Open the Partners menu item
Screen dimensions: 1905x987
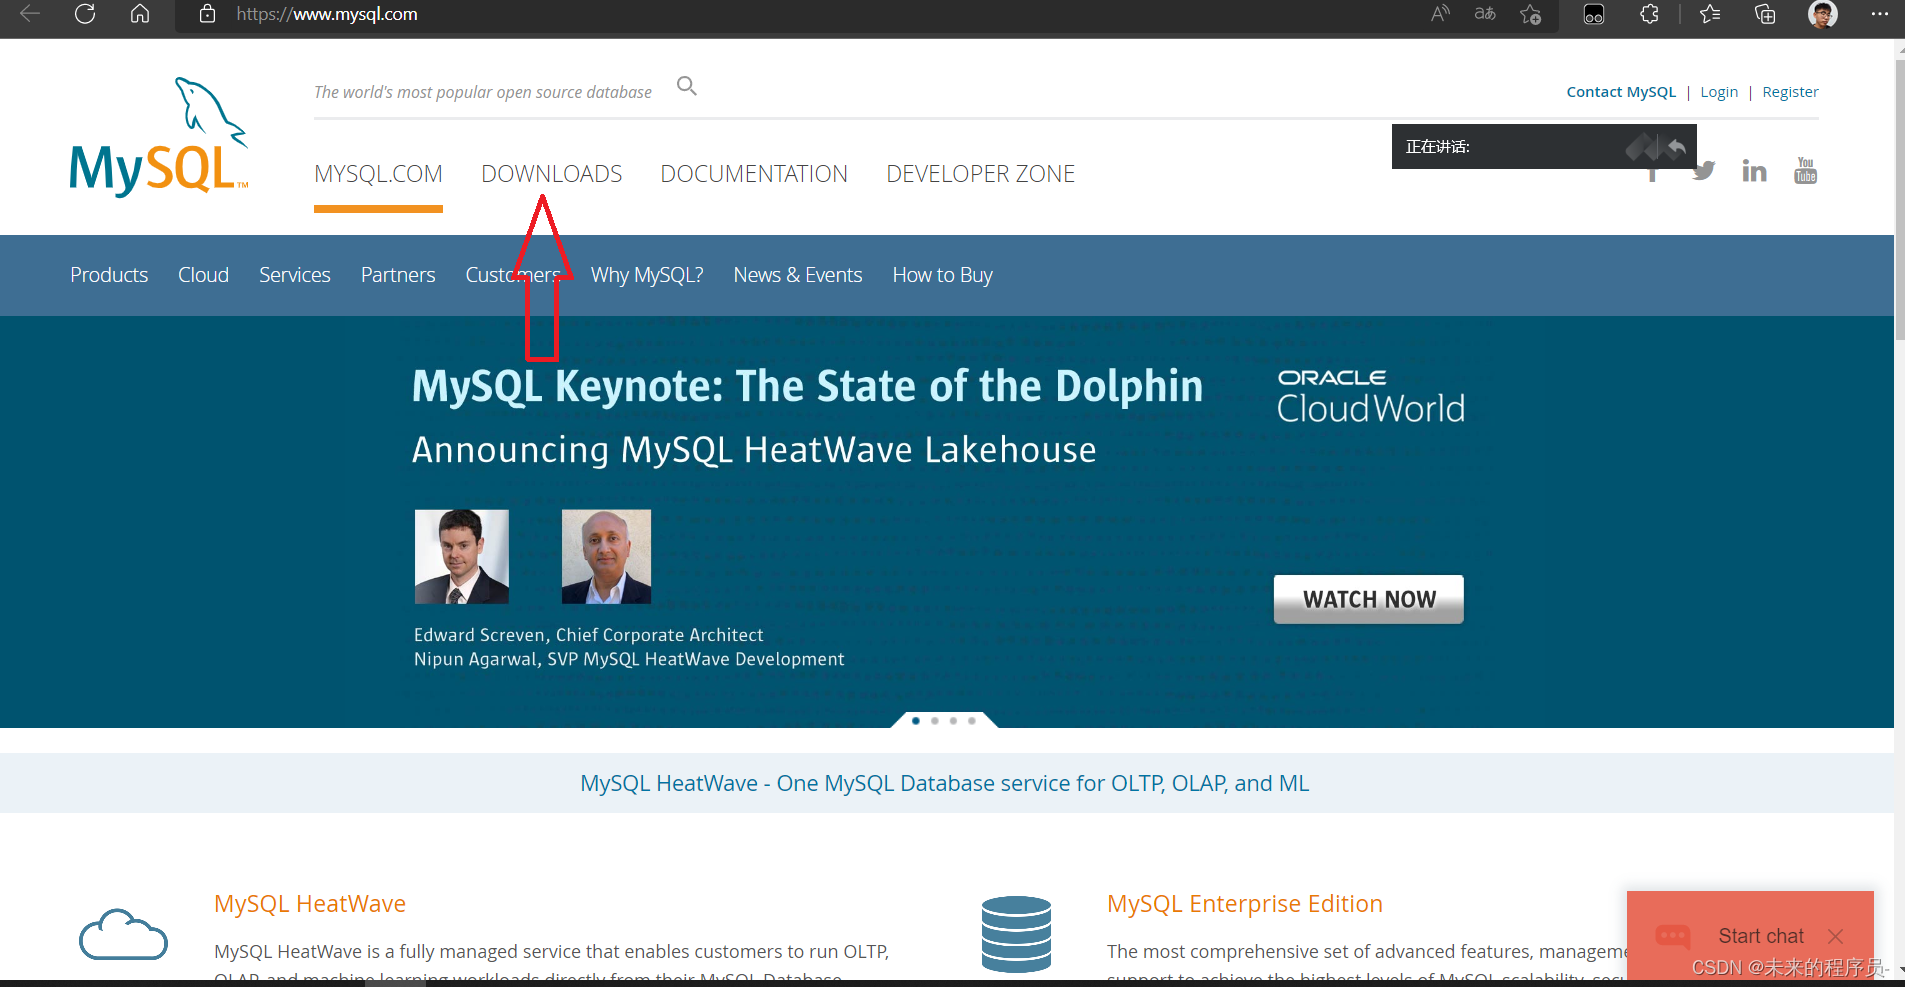coord(398,275)
